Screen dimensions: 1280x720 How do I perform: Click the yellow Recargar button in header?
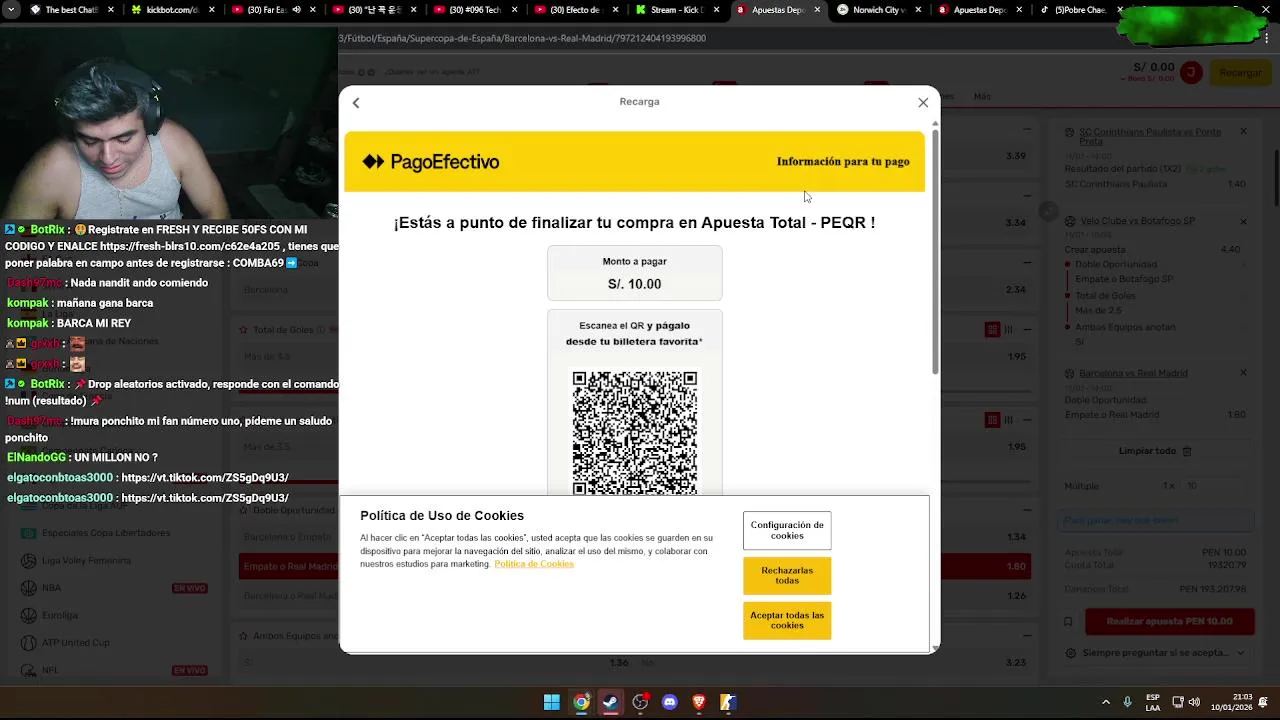click(x=1240, y=72)
